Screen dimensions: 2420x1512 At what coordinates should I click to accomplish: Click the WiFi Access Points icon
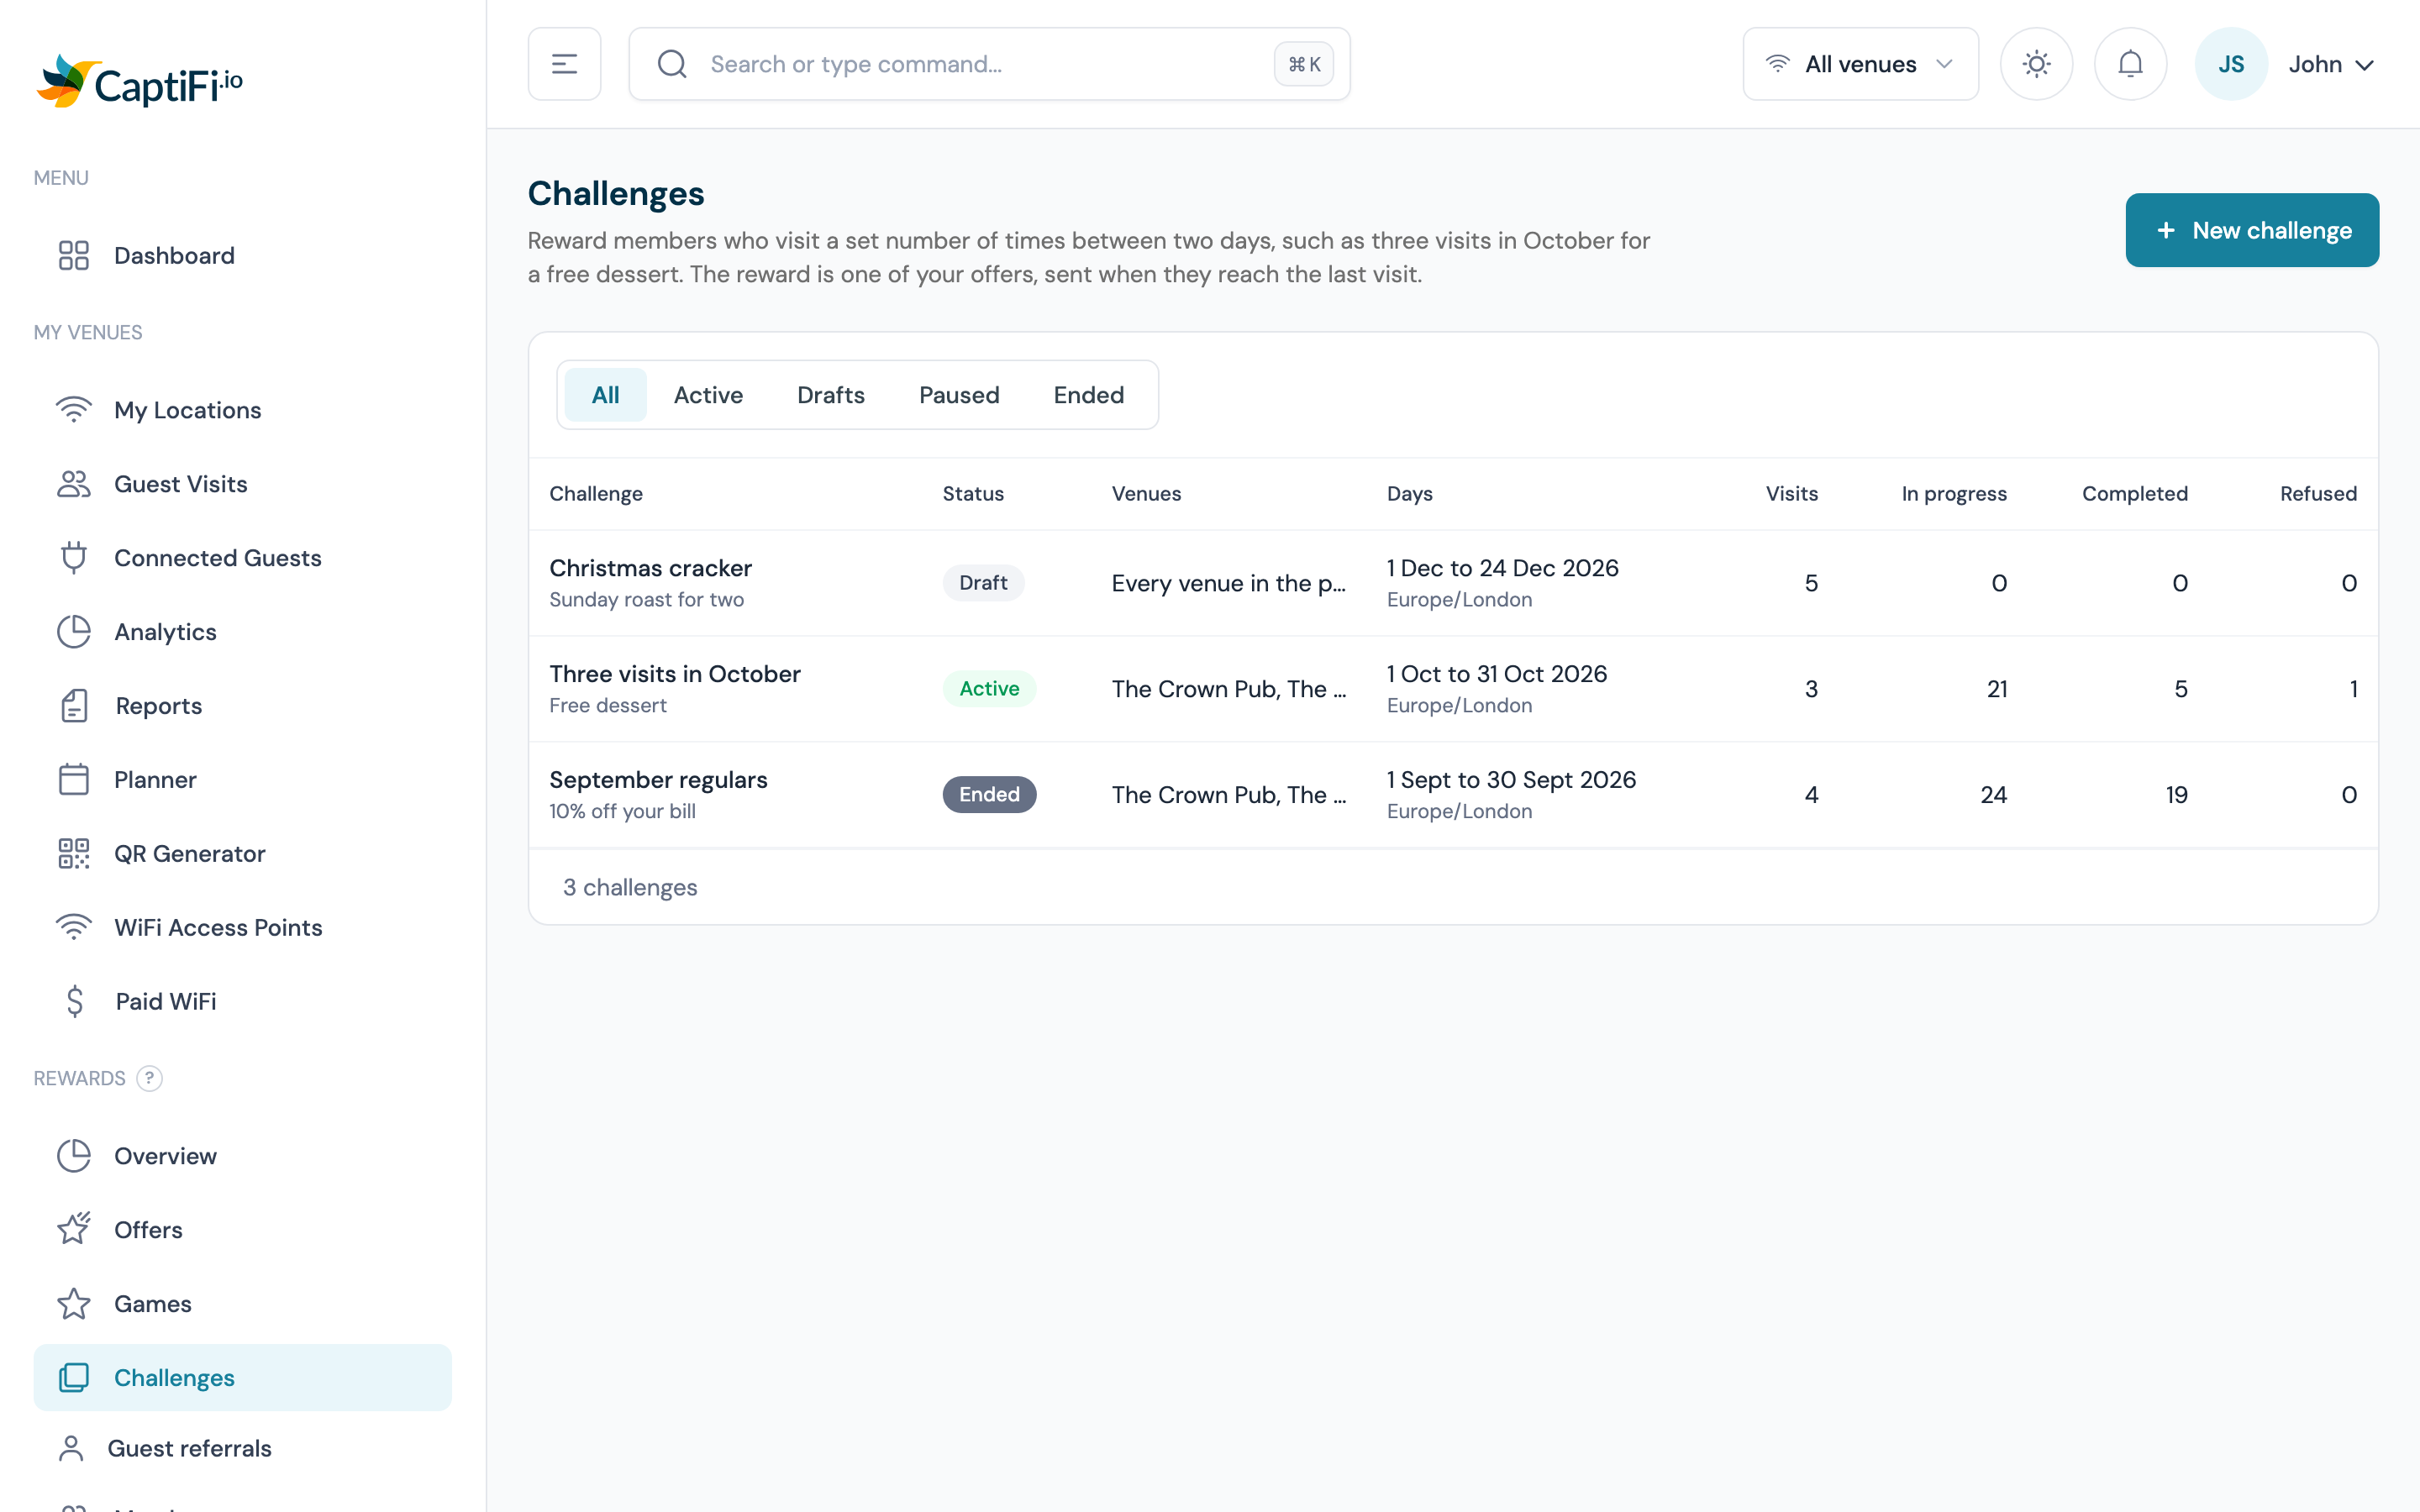pos(74,928)
